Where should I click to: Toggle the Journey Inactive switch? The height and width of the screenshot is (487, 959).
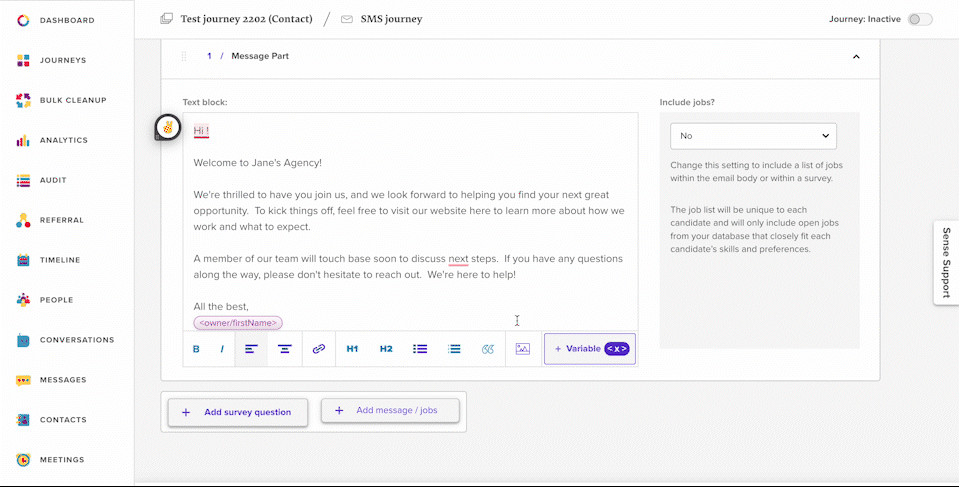(920, 20)
